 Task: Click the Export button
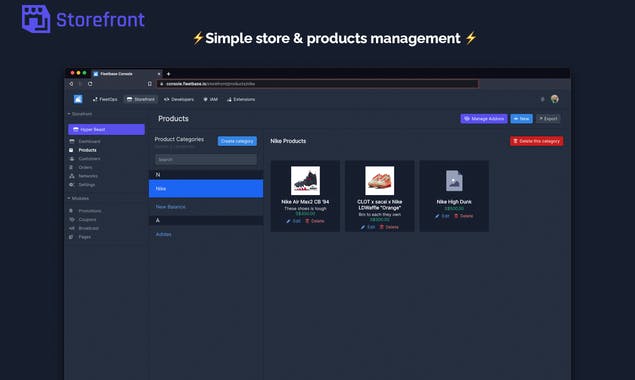pos(548,119)
